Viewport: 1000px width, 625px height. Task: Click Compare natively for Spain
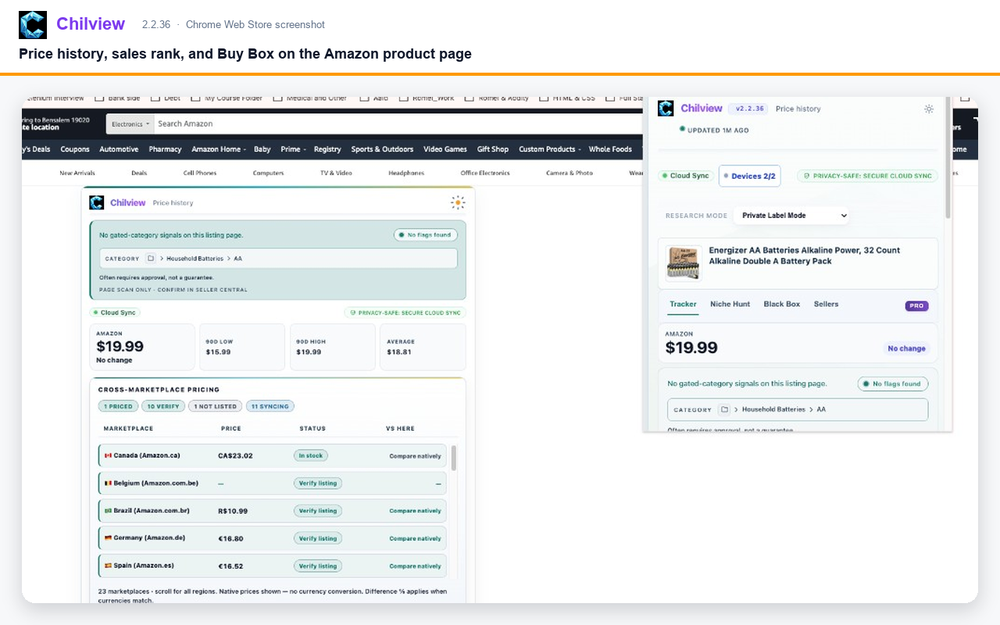(415, 566)
